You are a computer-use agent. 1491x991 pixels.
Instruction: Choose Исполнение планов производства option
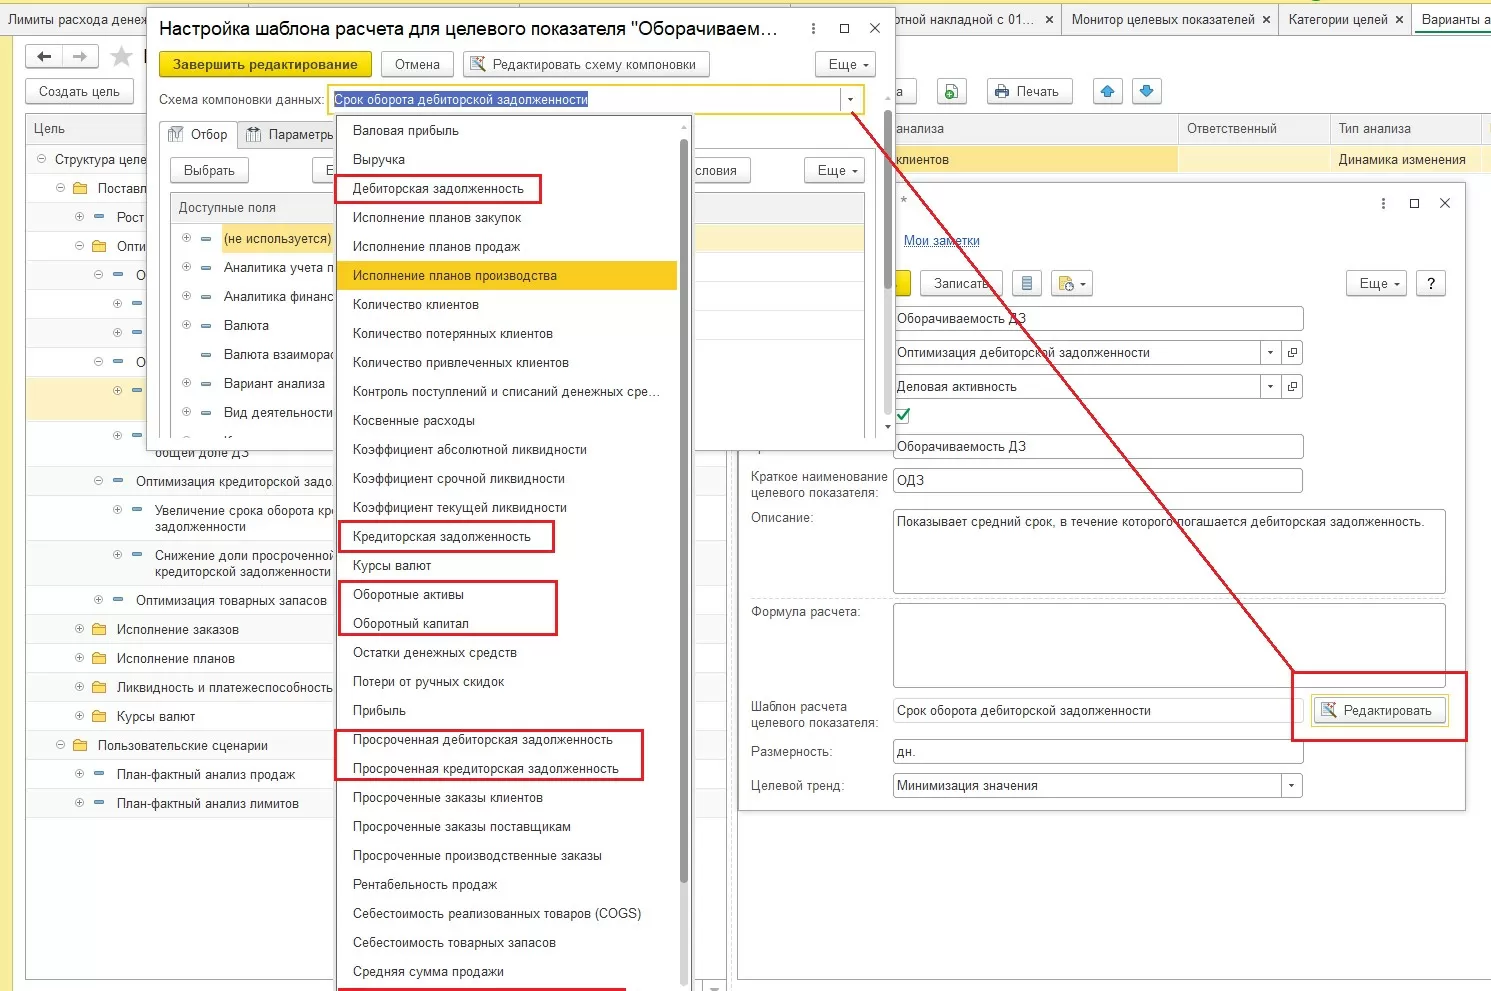(507, 276)
